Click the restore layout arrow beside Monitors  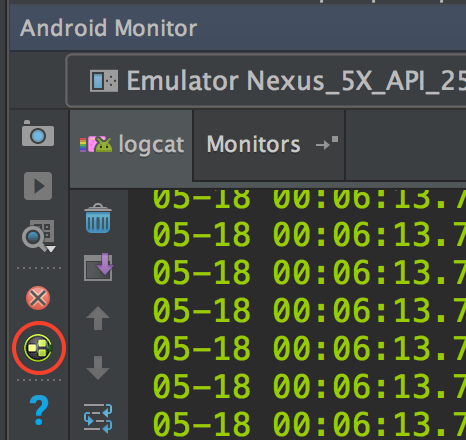(x=327, y=143)
